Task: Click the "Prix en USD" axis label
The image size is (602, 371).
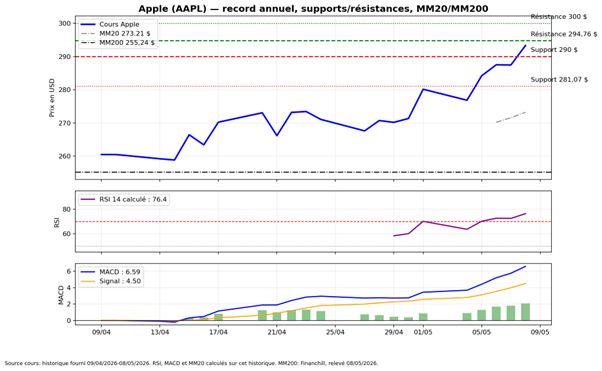Action: click(x=52, y=98)
